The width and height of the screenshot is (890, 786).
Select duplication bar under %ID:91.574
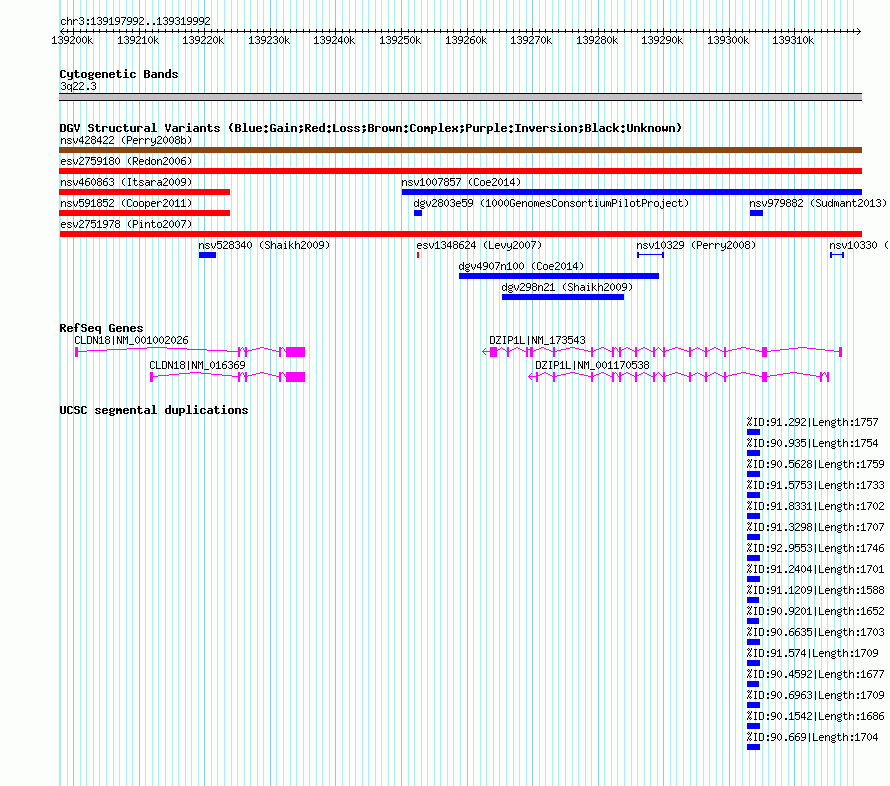[x=753, y=663]
